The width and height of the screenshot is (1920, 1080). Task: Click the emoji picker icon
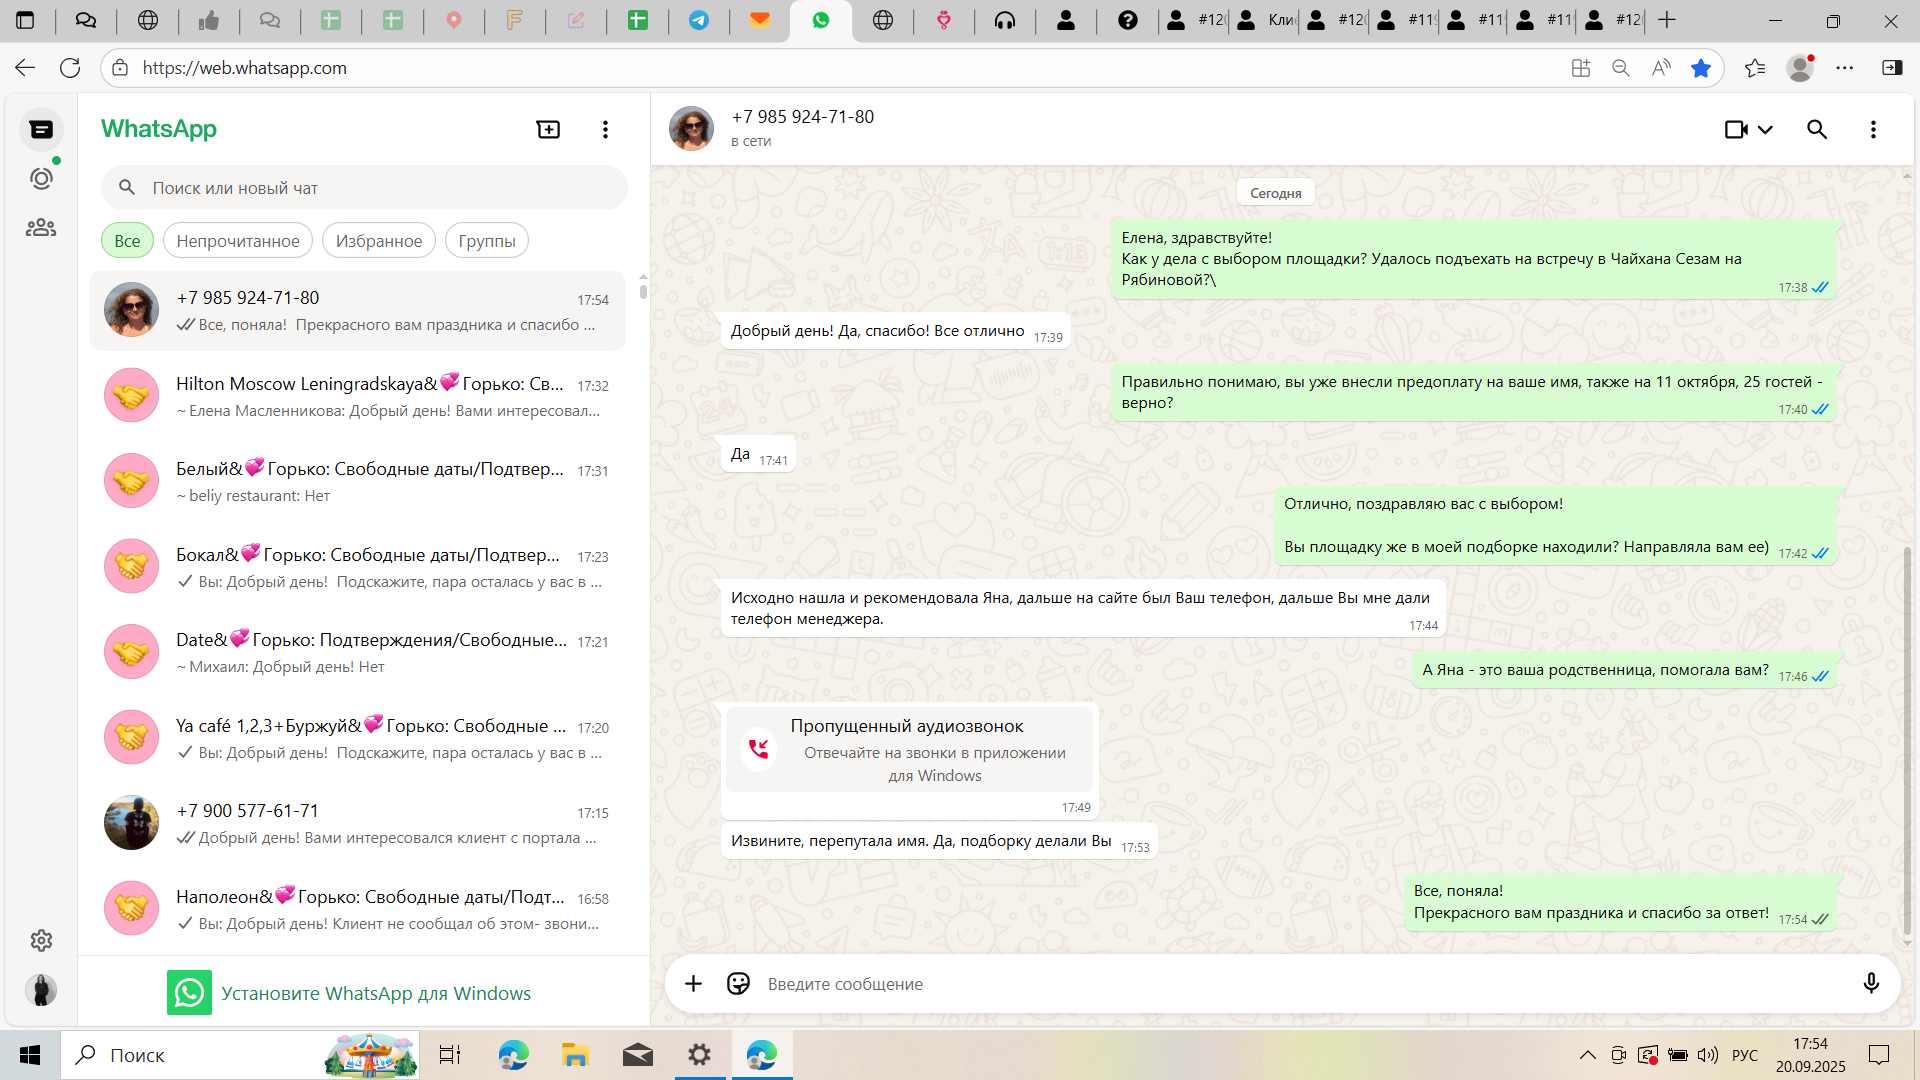738,984
